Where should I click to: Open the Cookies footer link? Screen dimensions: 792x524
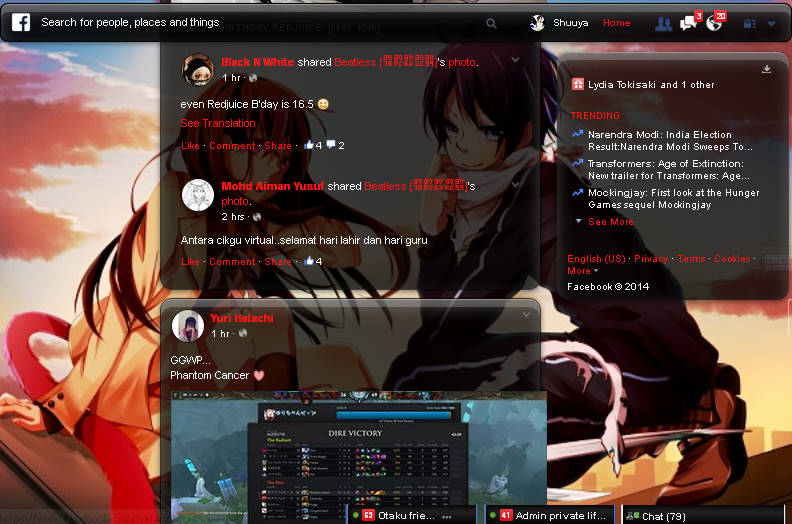tap(732, 259)
